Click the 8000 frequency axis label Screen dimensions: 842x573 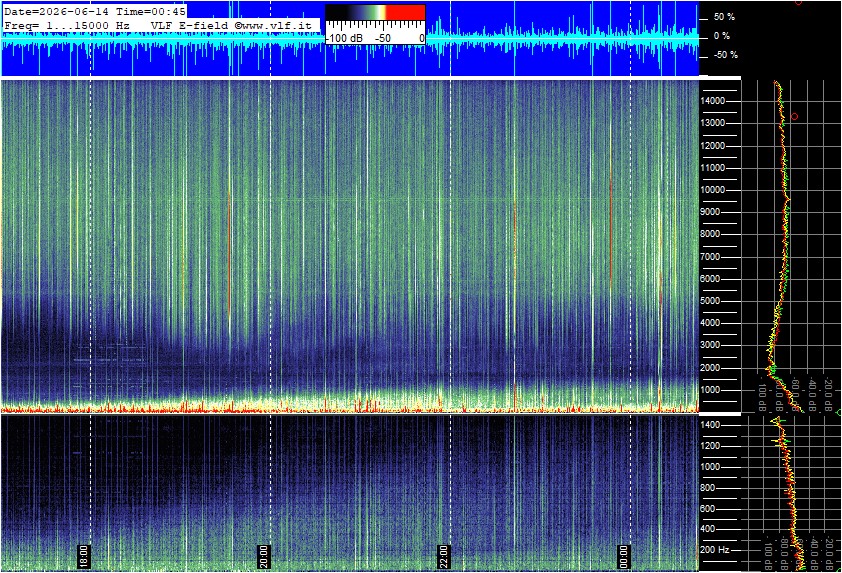[710, 234]
